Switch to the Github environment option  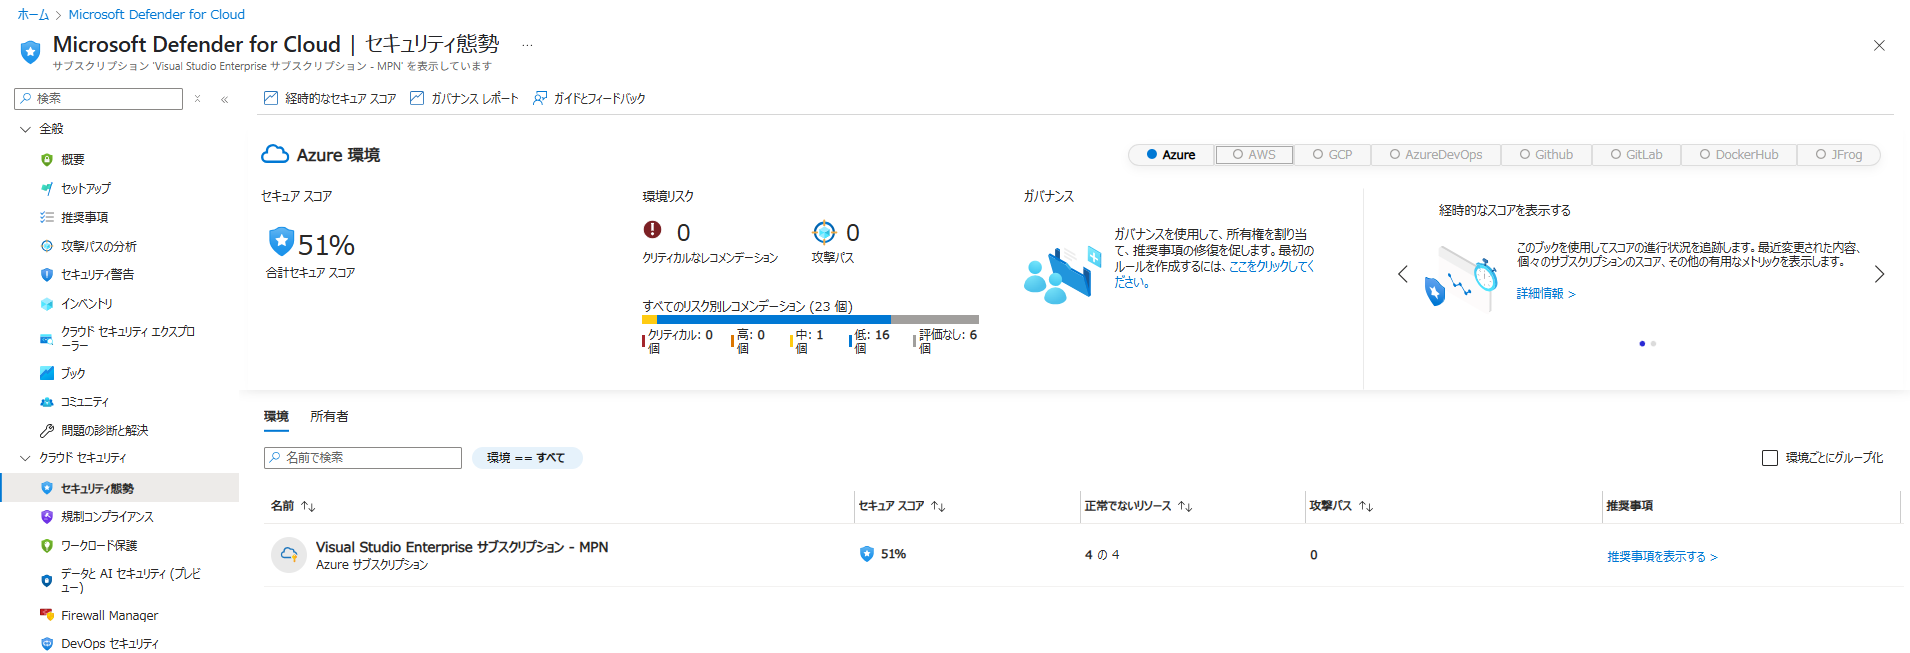coord(1546,155)
